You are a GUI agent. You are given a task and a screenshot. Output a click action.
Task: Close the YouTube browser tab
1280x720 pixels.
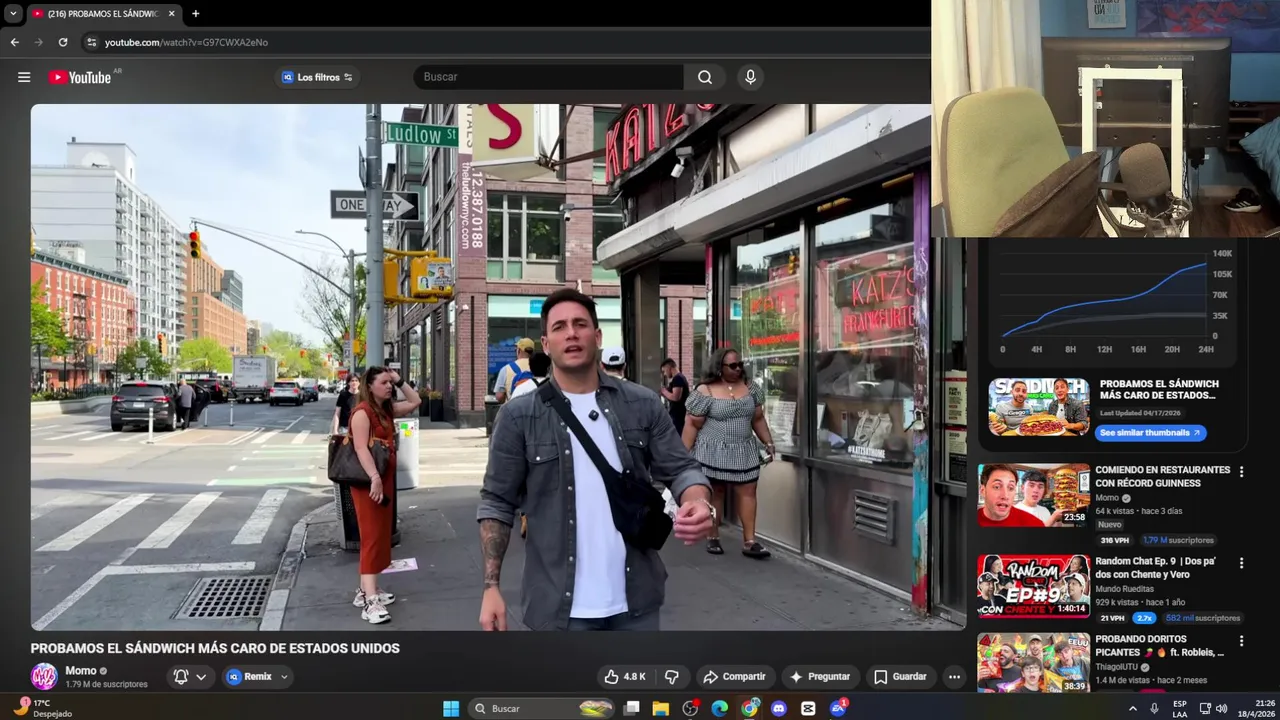171,14
